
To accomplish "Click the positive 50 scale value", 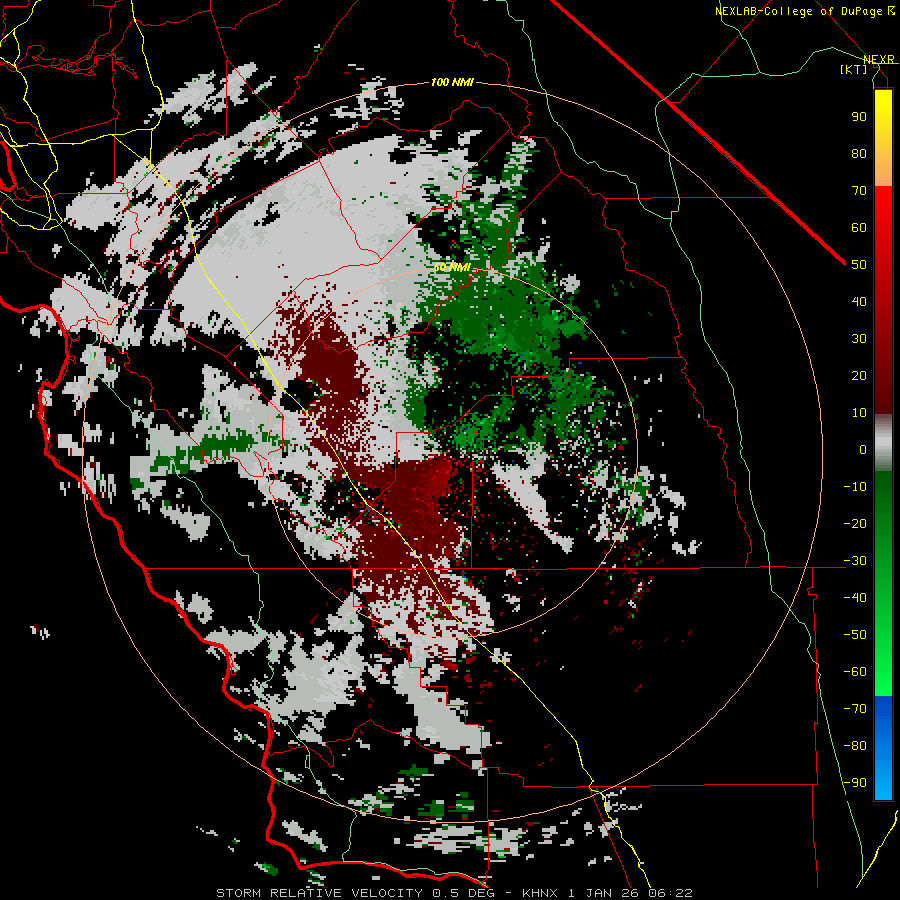I will (859, 265).
